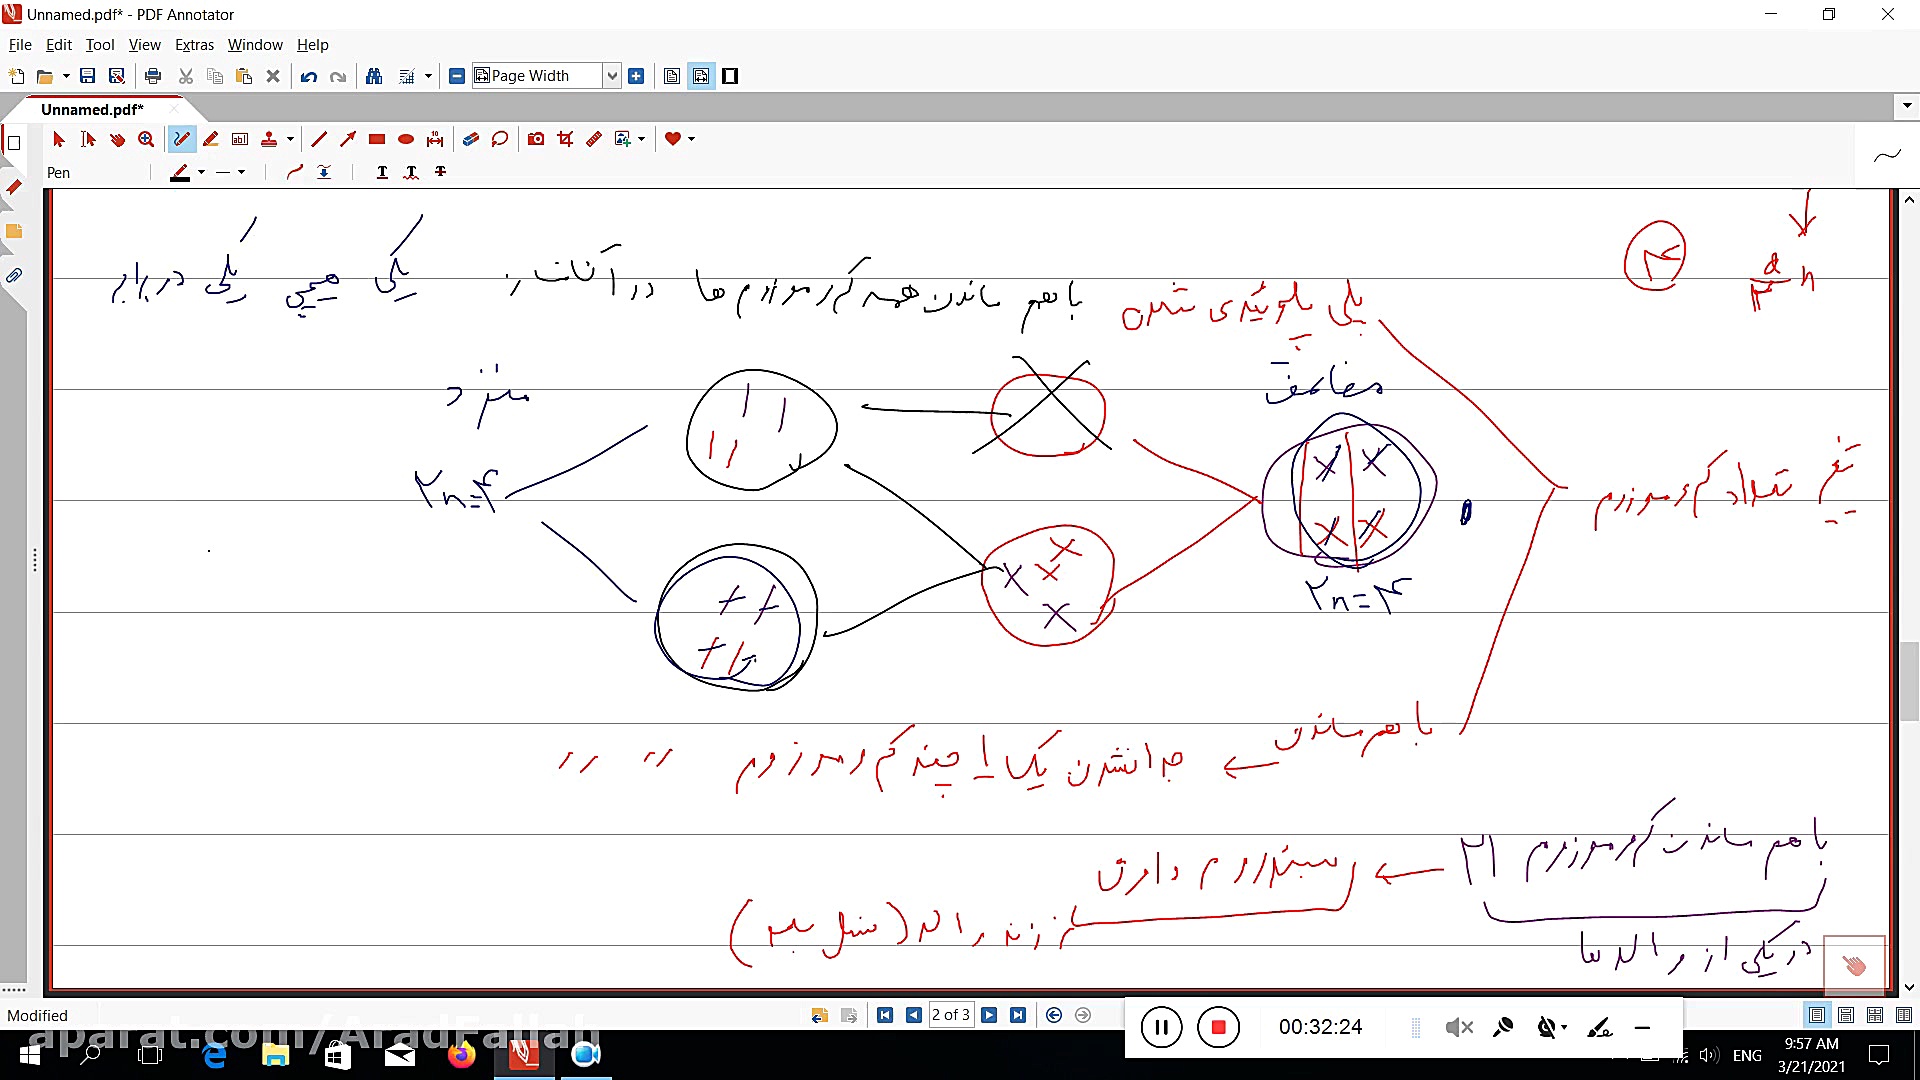1920x1080 pixels.
Task: Select the Pan hand tool
Action: pyautogui.click(x=117, y=139)
